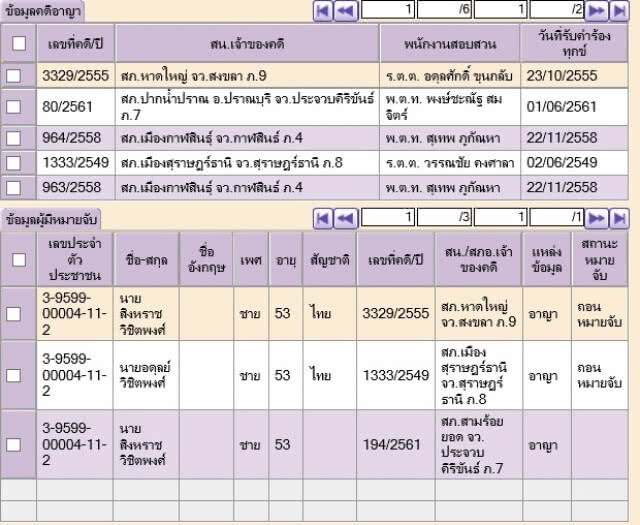Click the /3 records field in warrant table

pyautogui.click(x=444, y=217)
